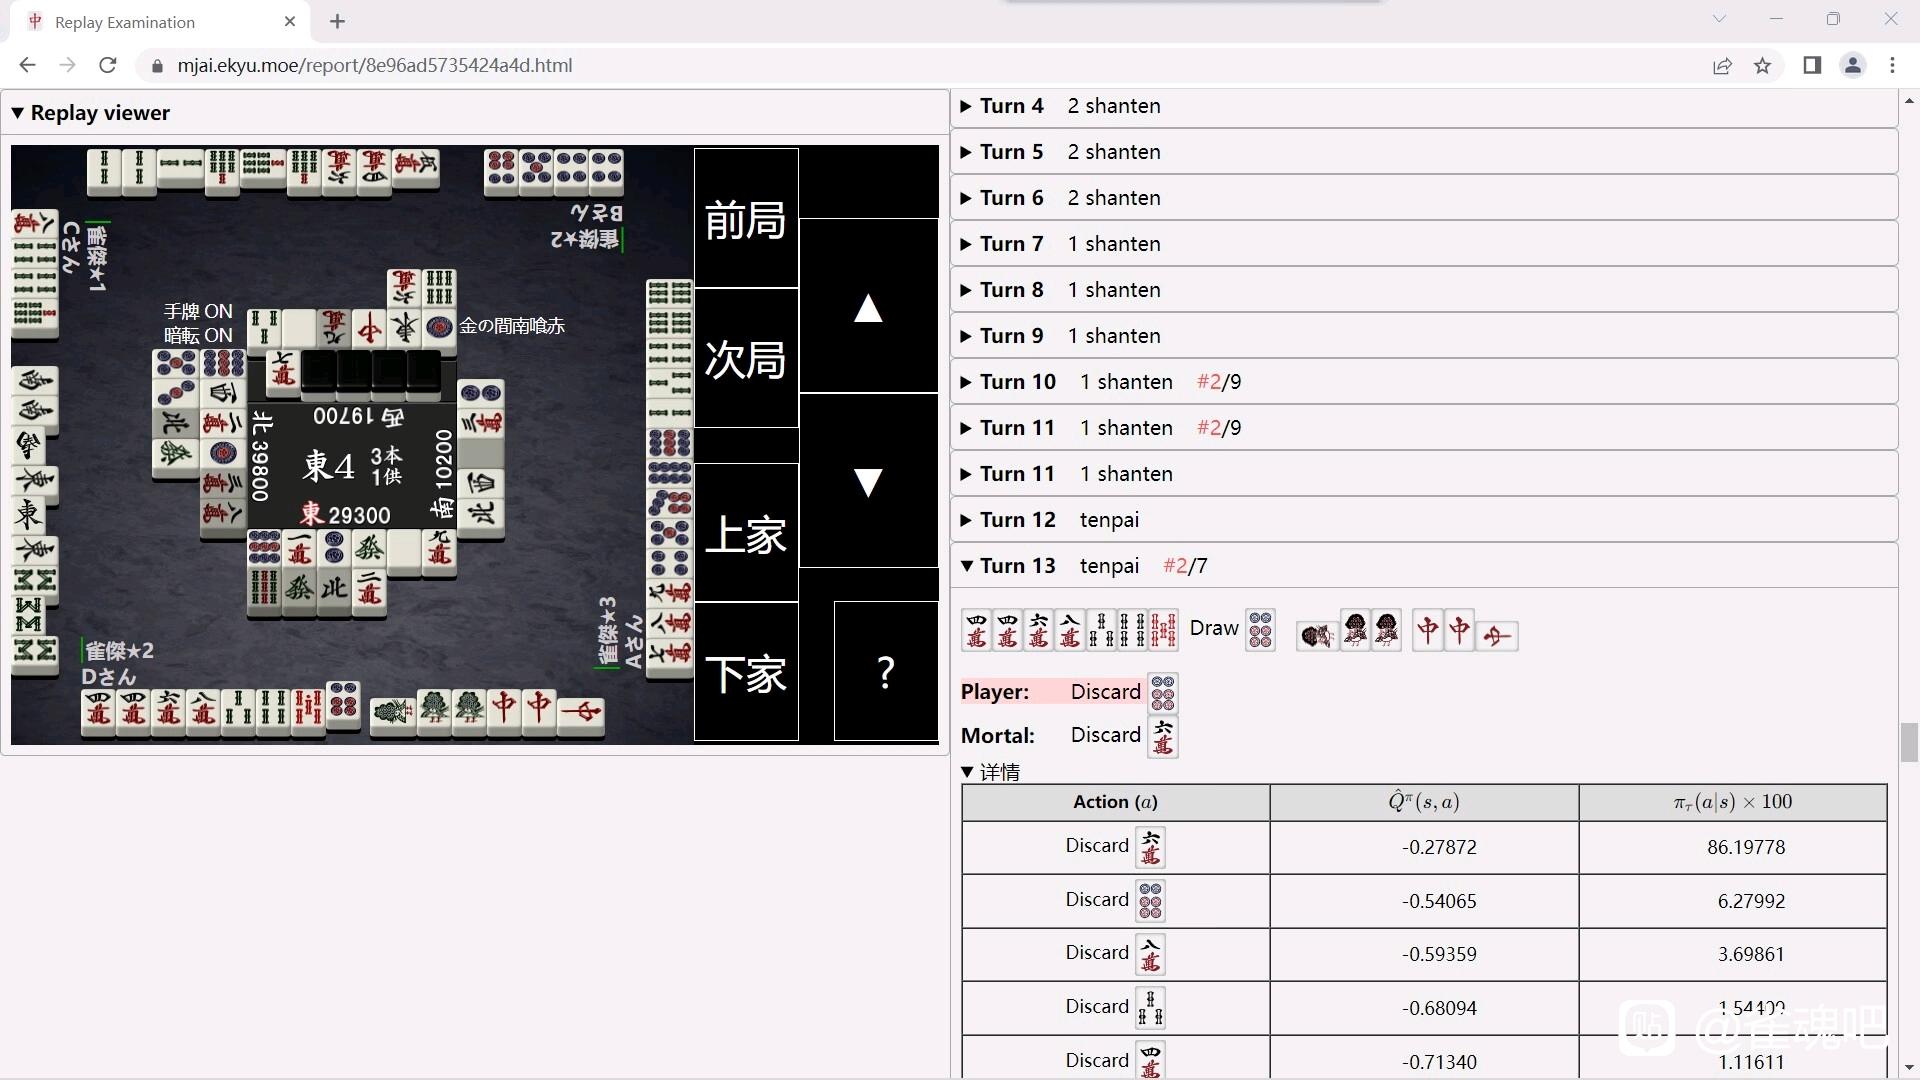Screen dimensions: 1920x1080
Task: Click the Q value -0.54065 cell
Action: coord(1424,901)
